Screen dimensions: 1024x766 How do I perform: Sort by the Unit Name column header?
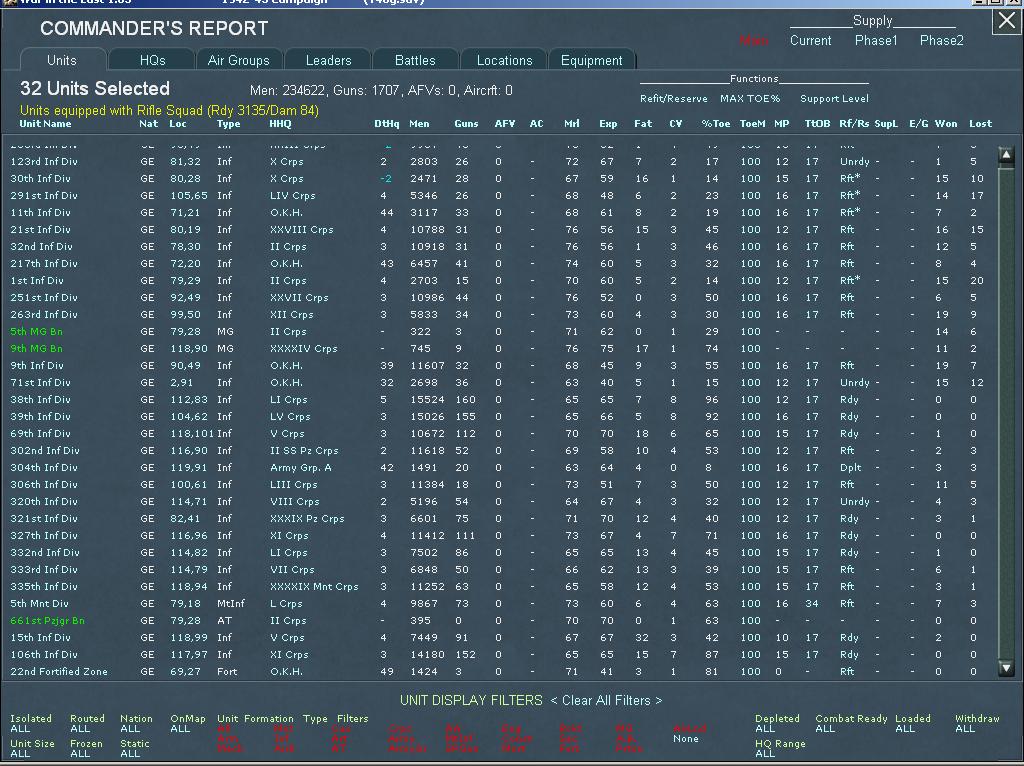point(45,123)
